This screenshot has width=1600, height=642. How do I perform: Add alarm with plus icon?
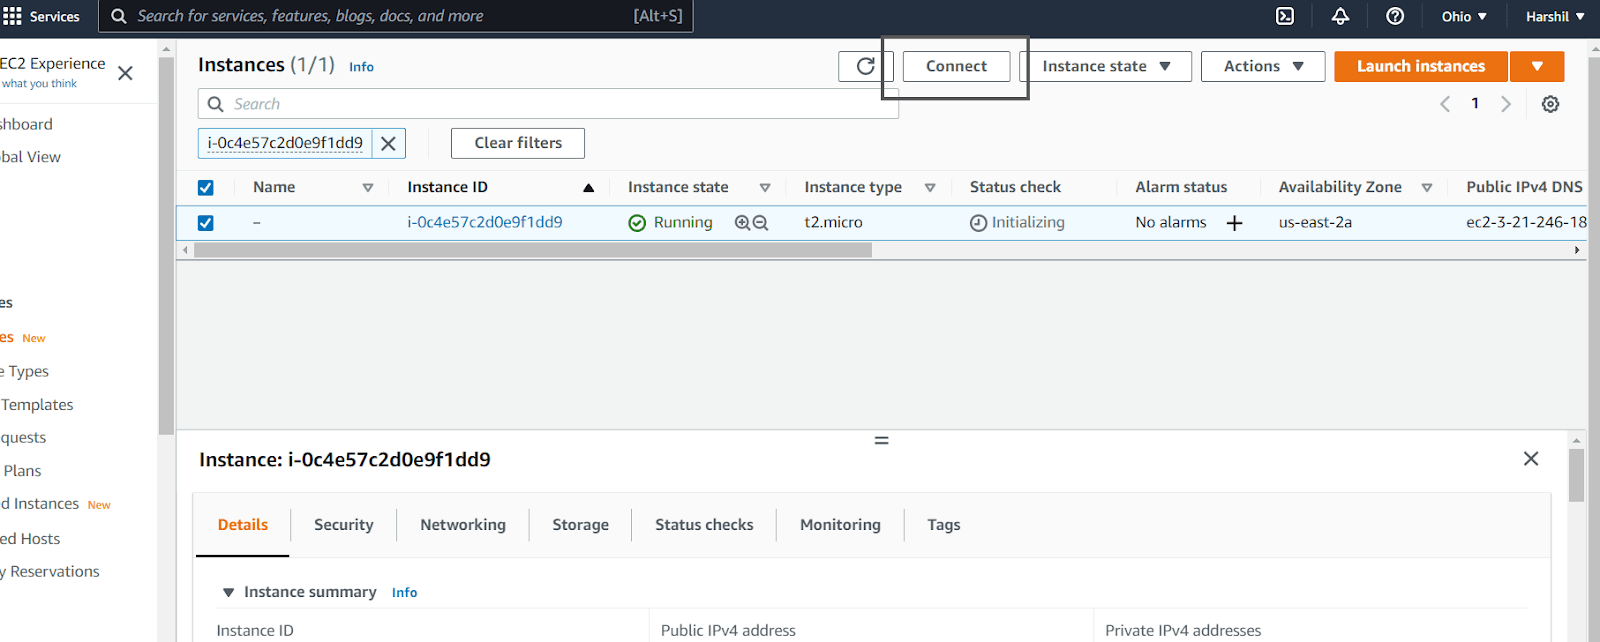point(1235,223)
